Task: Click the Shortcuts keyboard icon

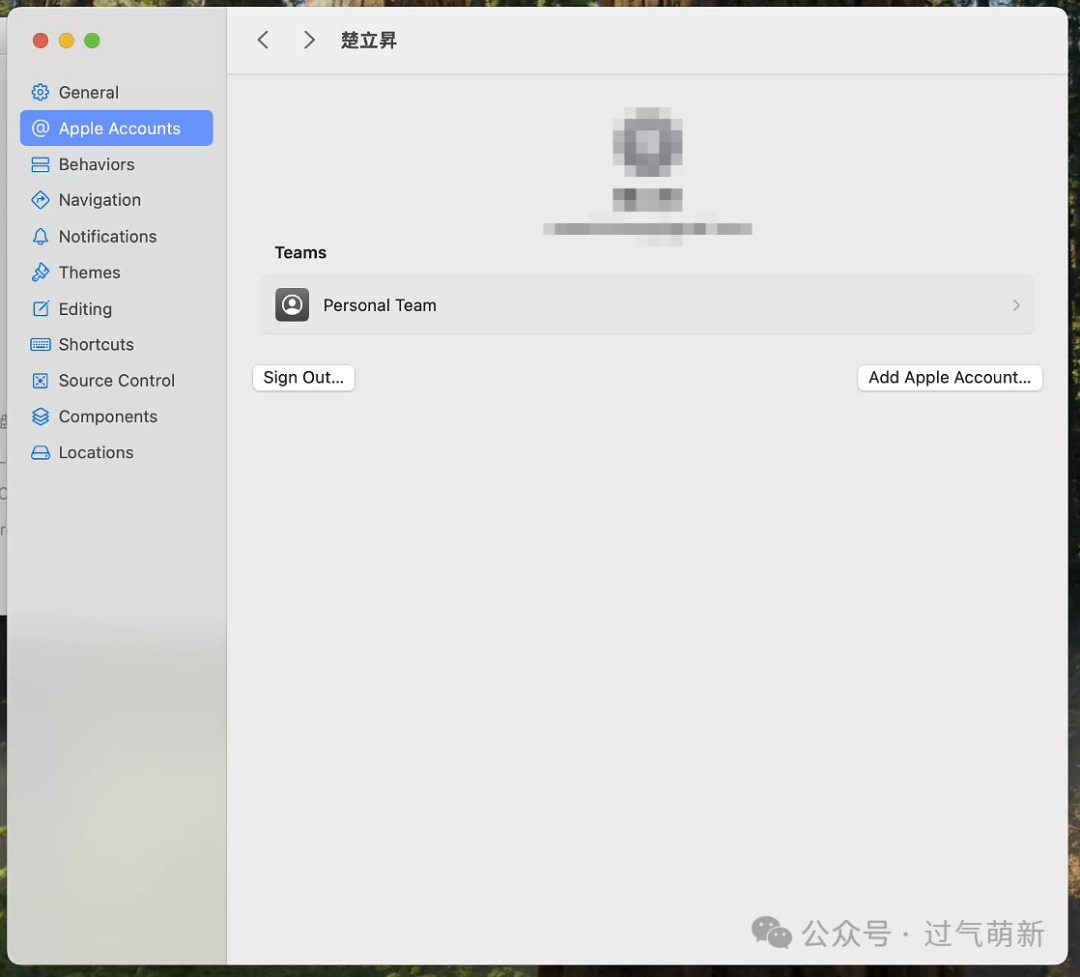Action: point(41,344)
